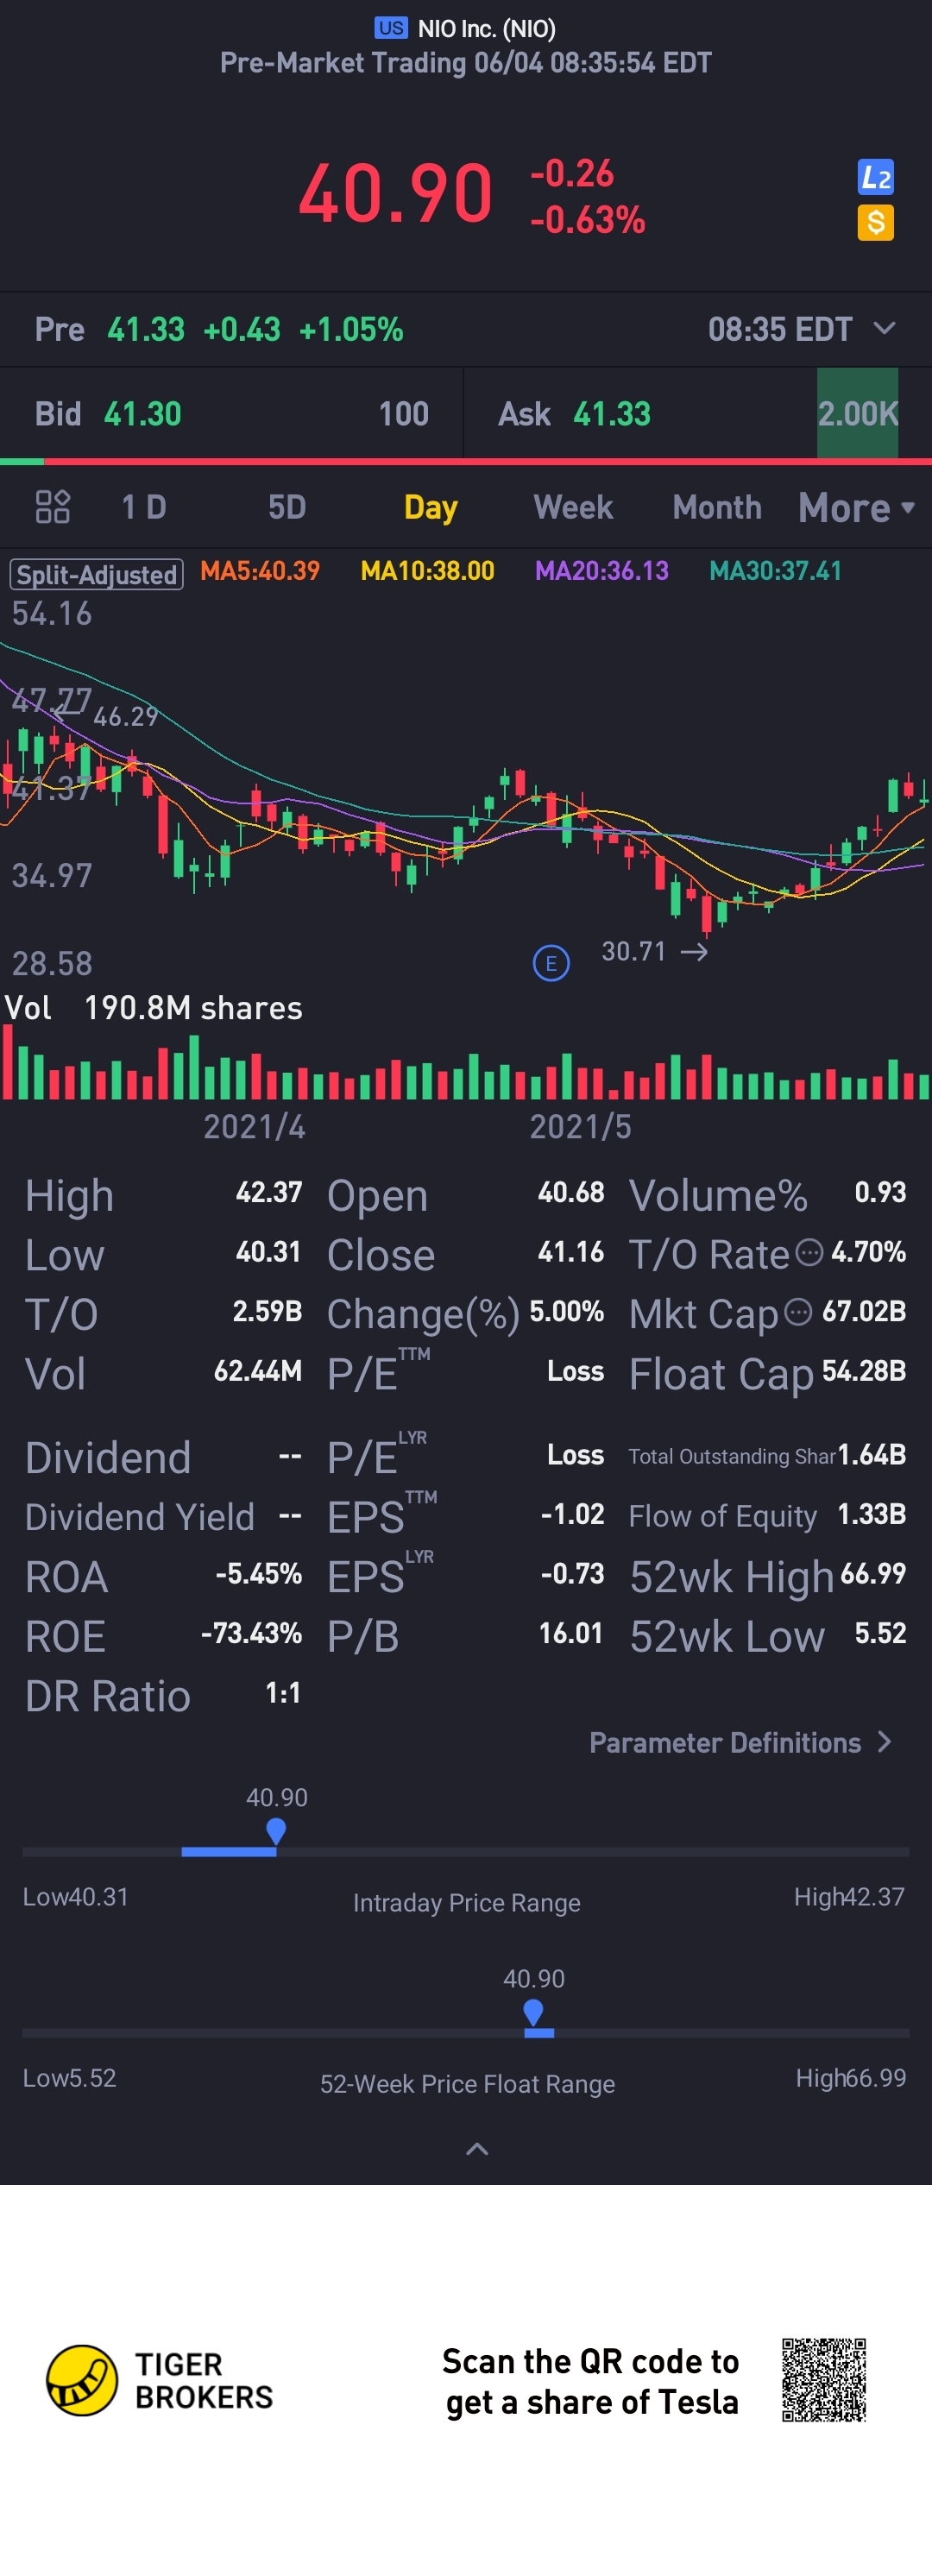Open the chart layout grid icon
Viewport: 932px width, 2576px height.
(53, 507)
